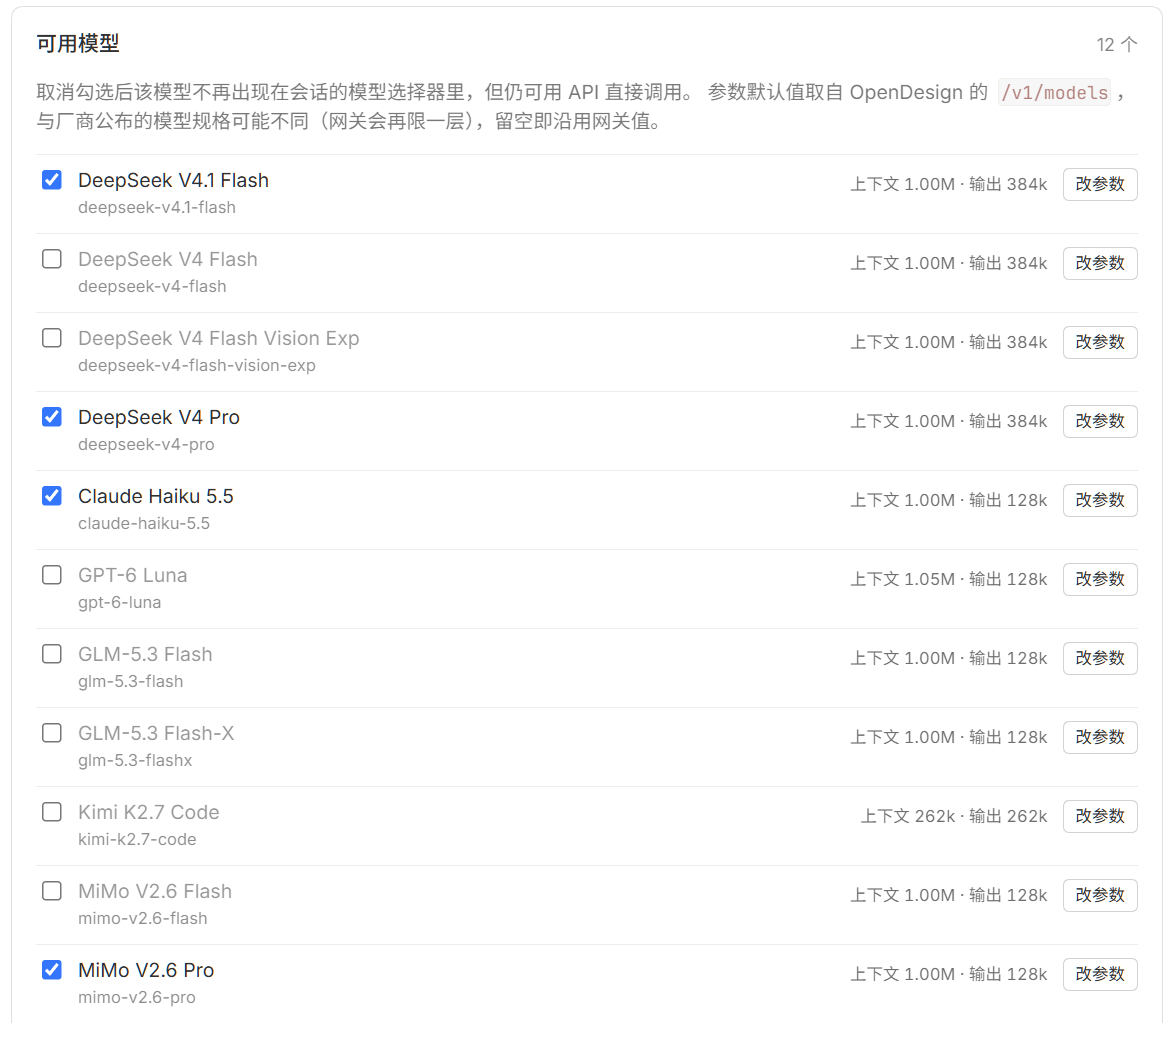Screen dimensions: 1173x1039
Task: Click model name DeepSeek V4 Pro
Action: [159, 417]
